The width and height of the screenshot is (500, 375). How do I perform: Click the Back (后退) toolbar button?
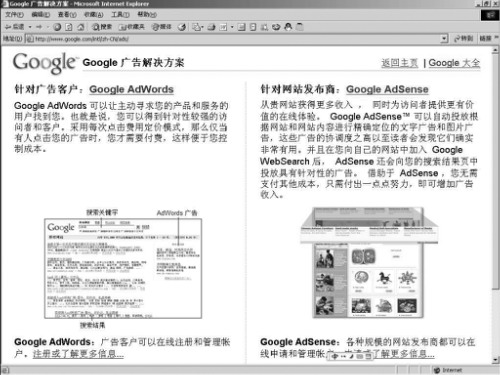pyautogui.click(x=14, y=27)
